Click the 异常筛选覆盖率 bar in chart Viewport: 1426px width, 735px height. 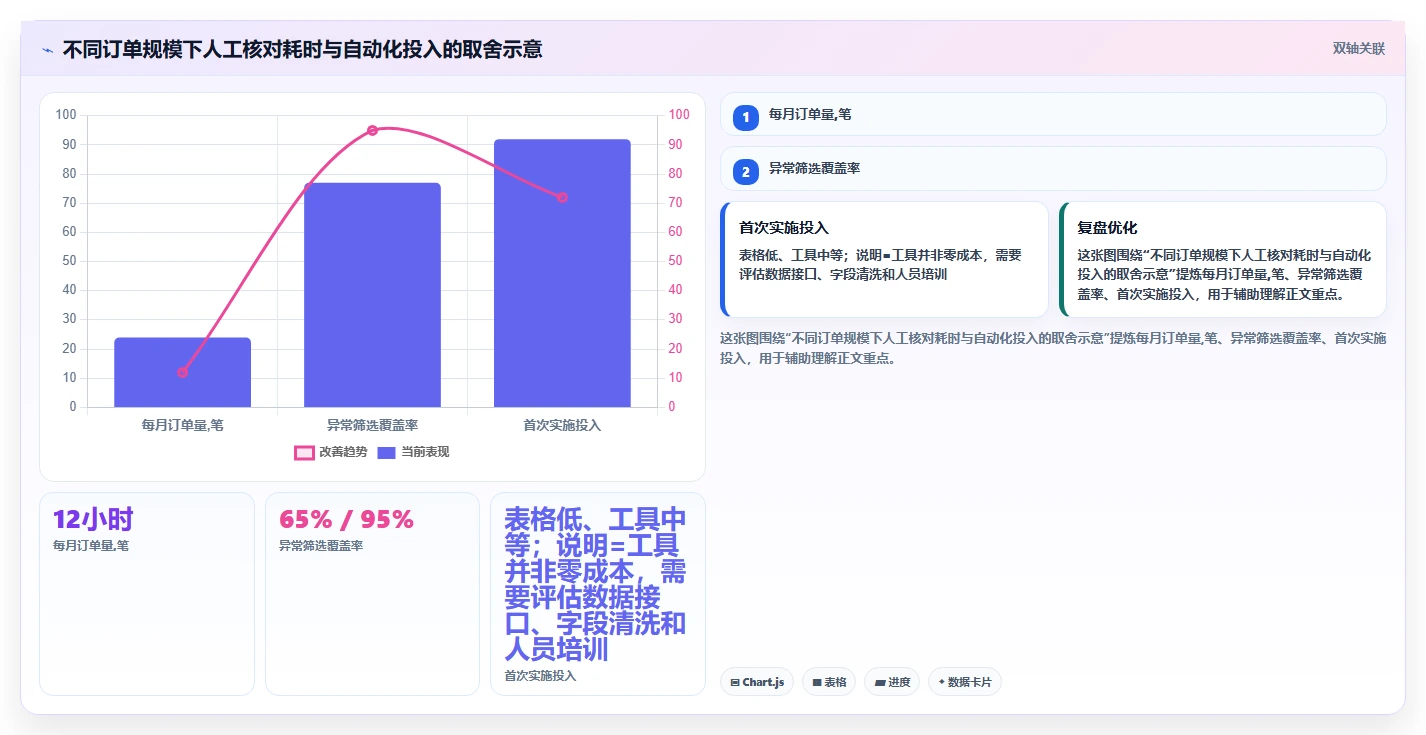(x=372, y=295)
